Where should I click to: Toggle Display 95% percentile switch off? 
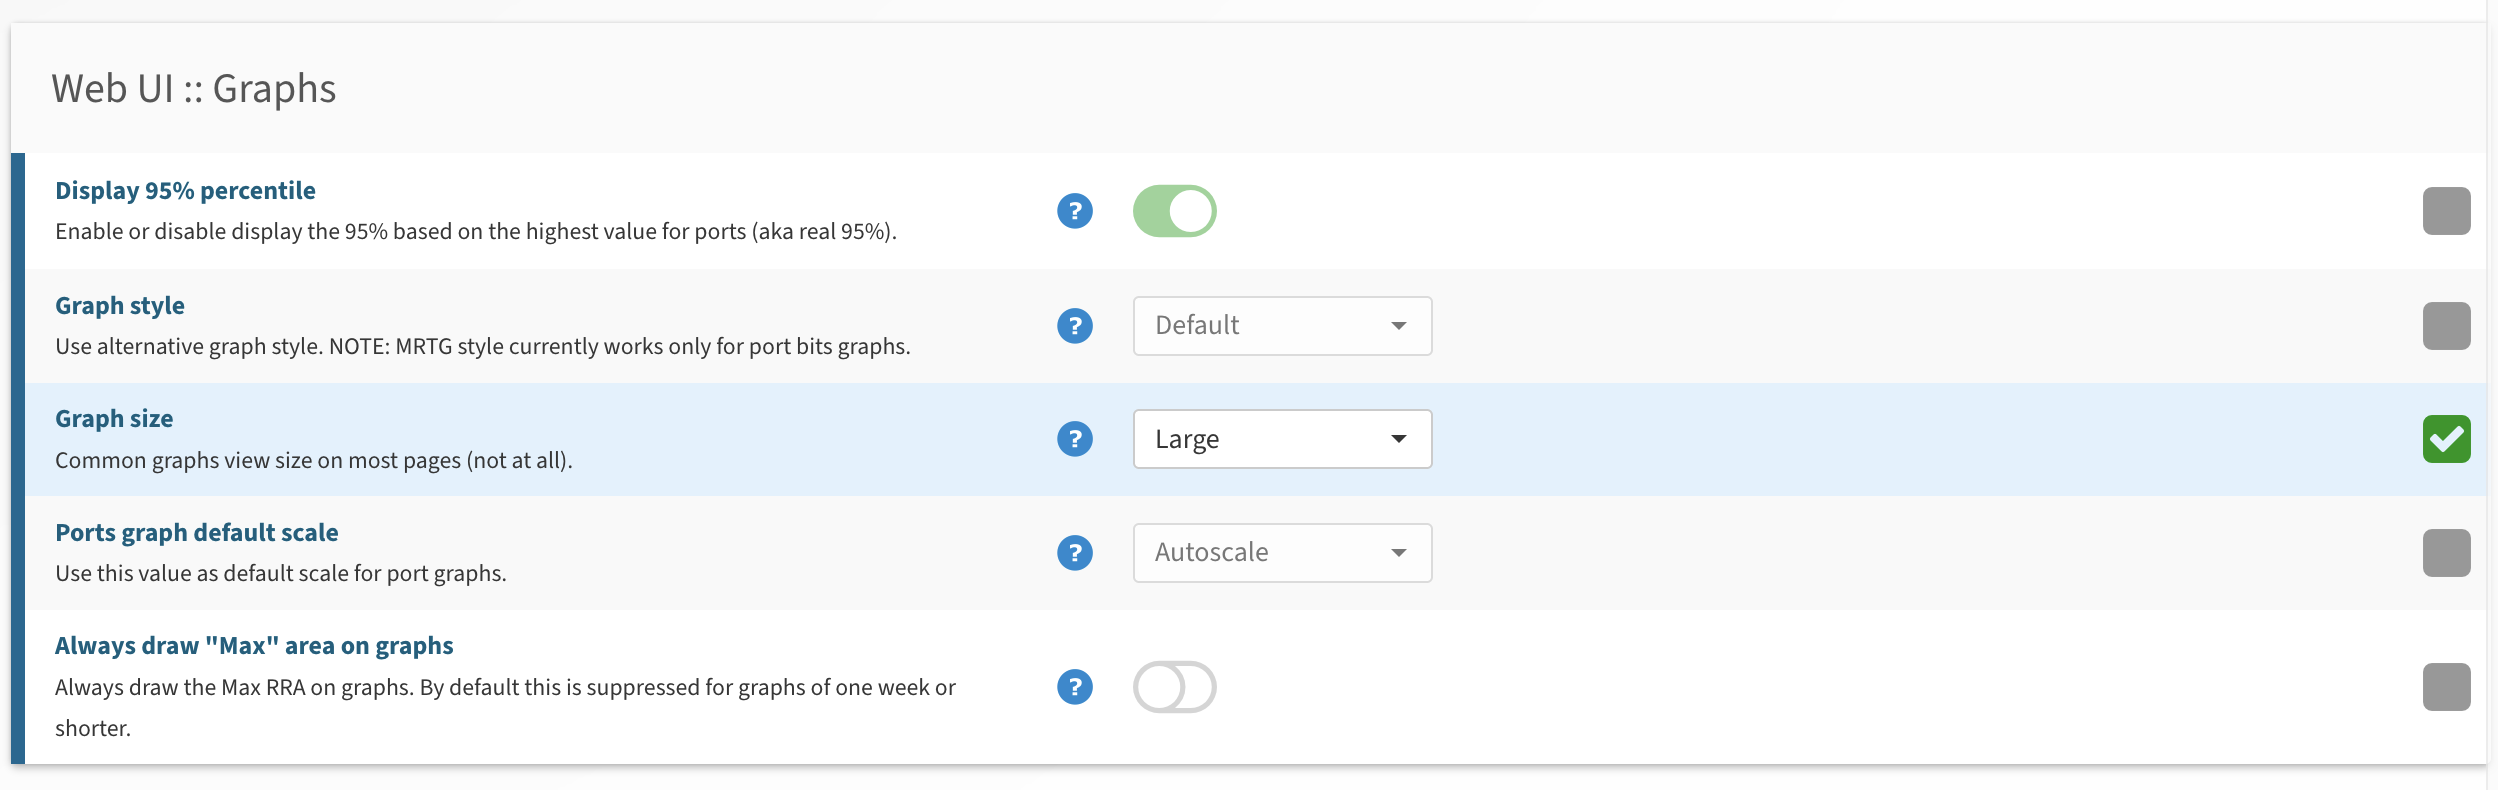coord(1175,211)
